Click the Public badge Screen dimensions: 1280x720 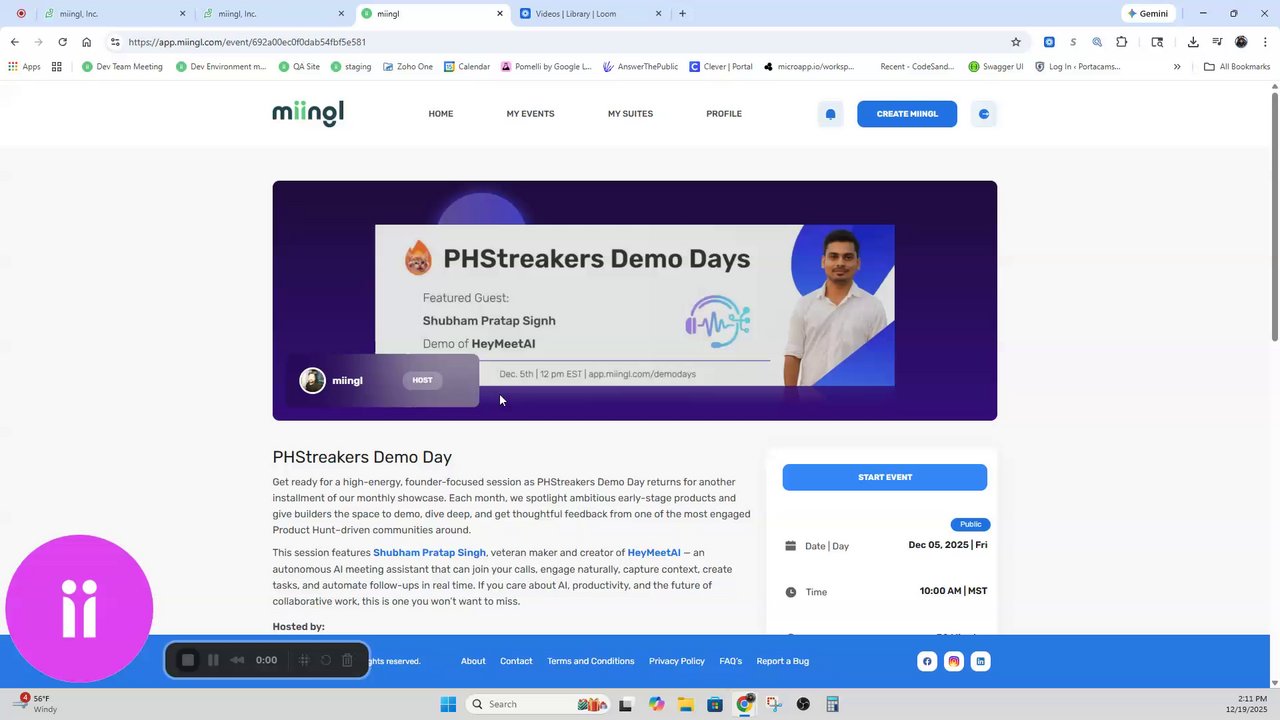[970, 524]
